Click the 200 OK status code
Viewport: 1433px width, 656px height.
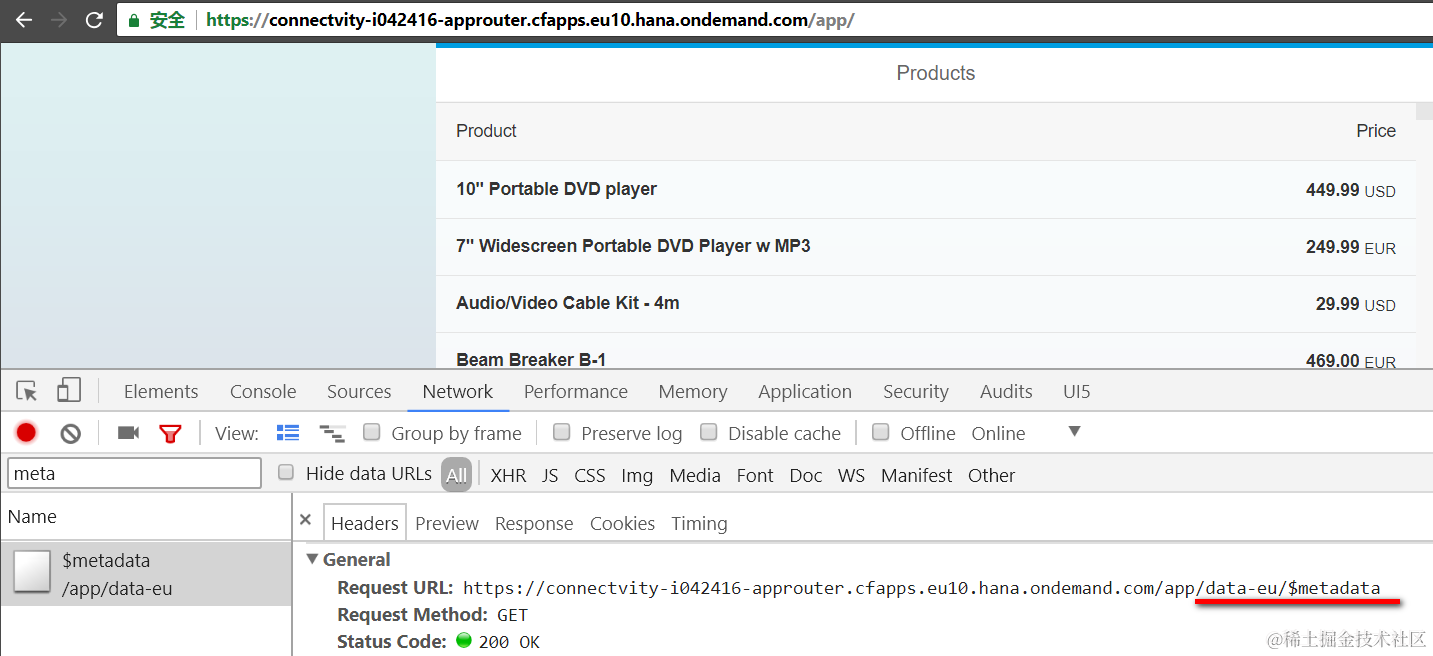point(509,642)
